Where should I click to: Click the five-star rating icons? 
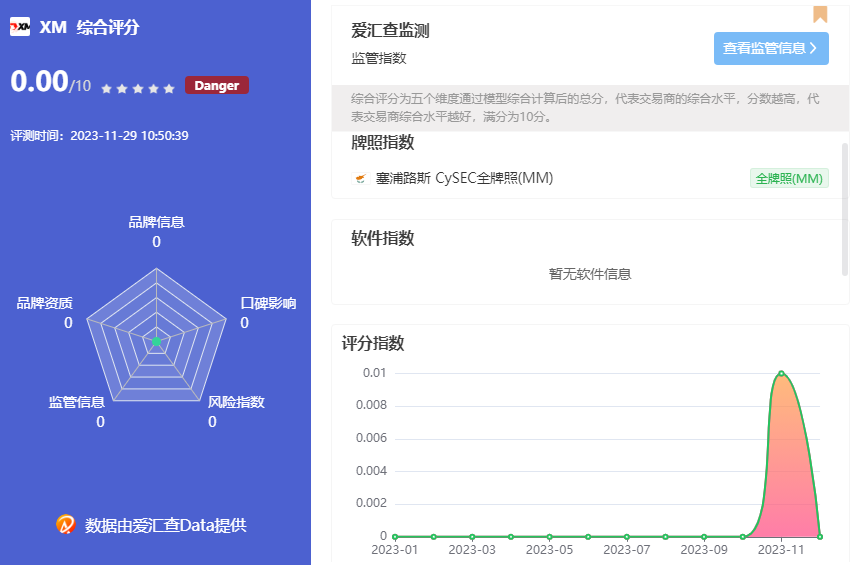coord(138,88)
